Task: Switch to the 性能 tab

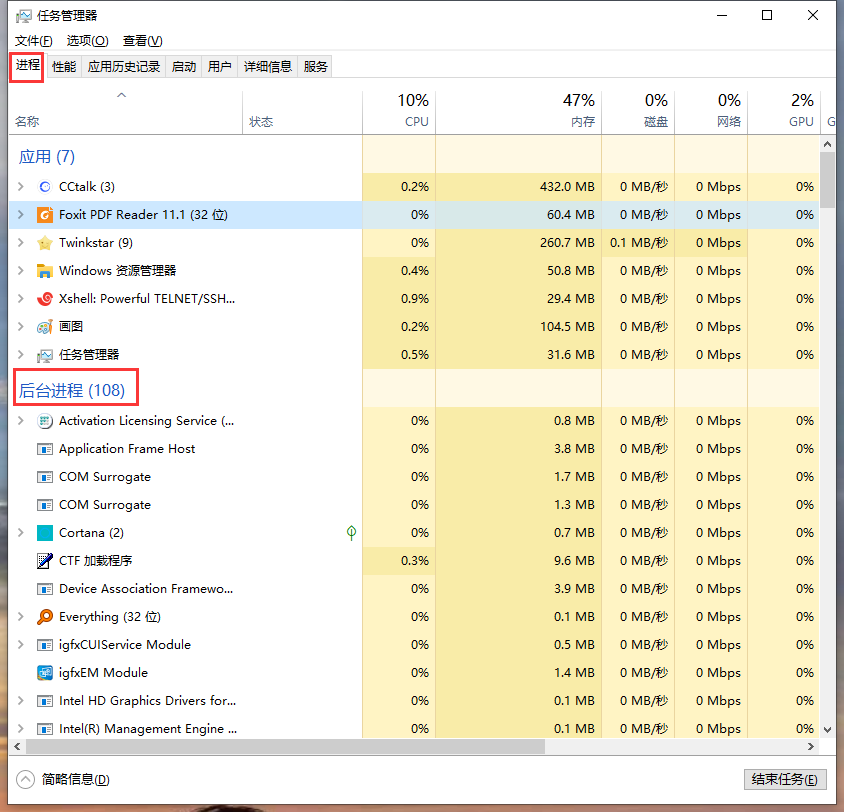Action: pos(63,66)
